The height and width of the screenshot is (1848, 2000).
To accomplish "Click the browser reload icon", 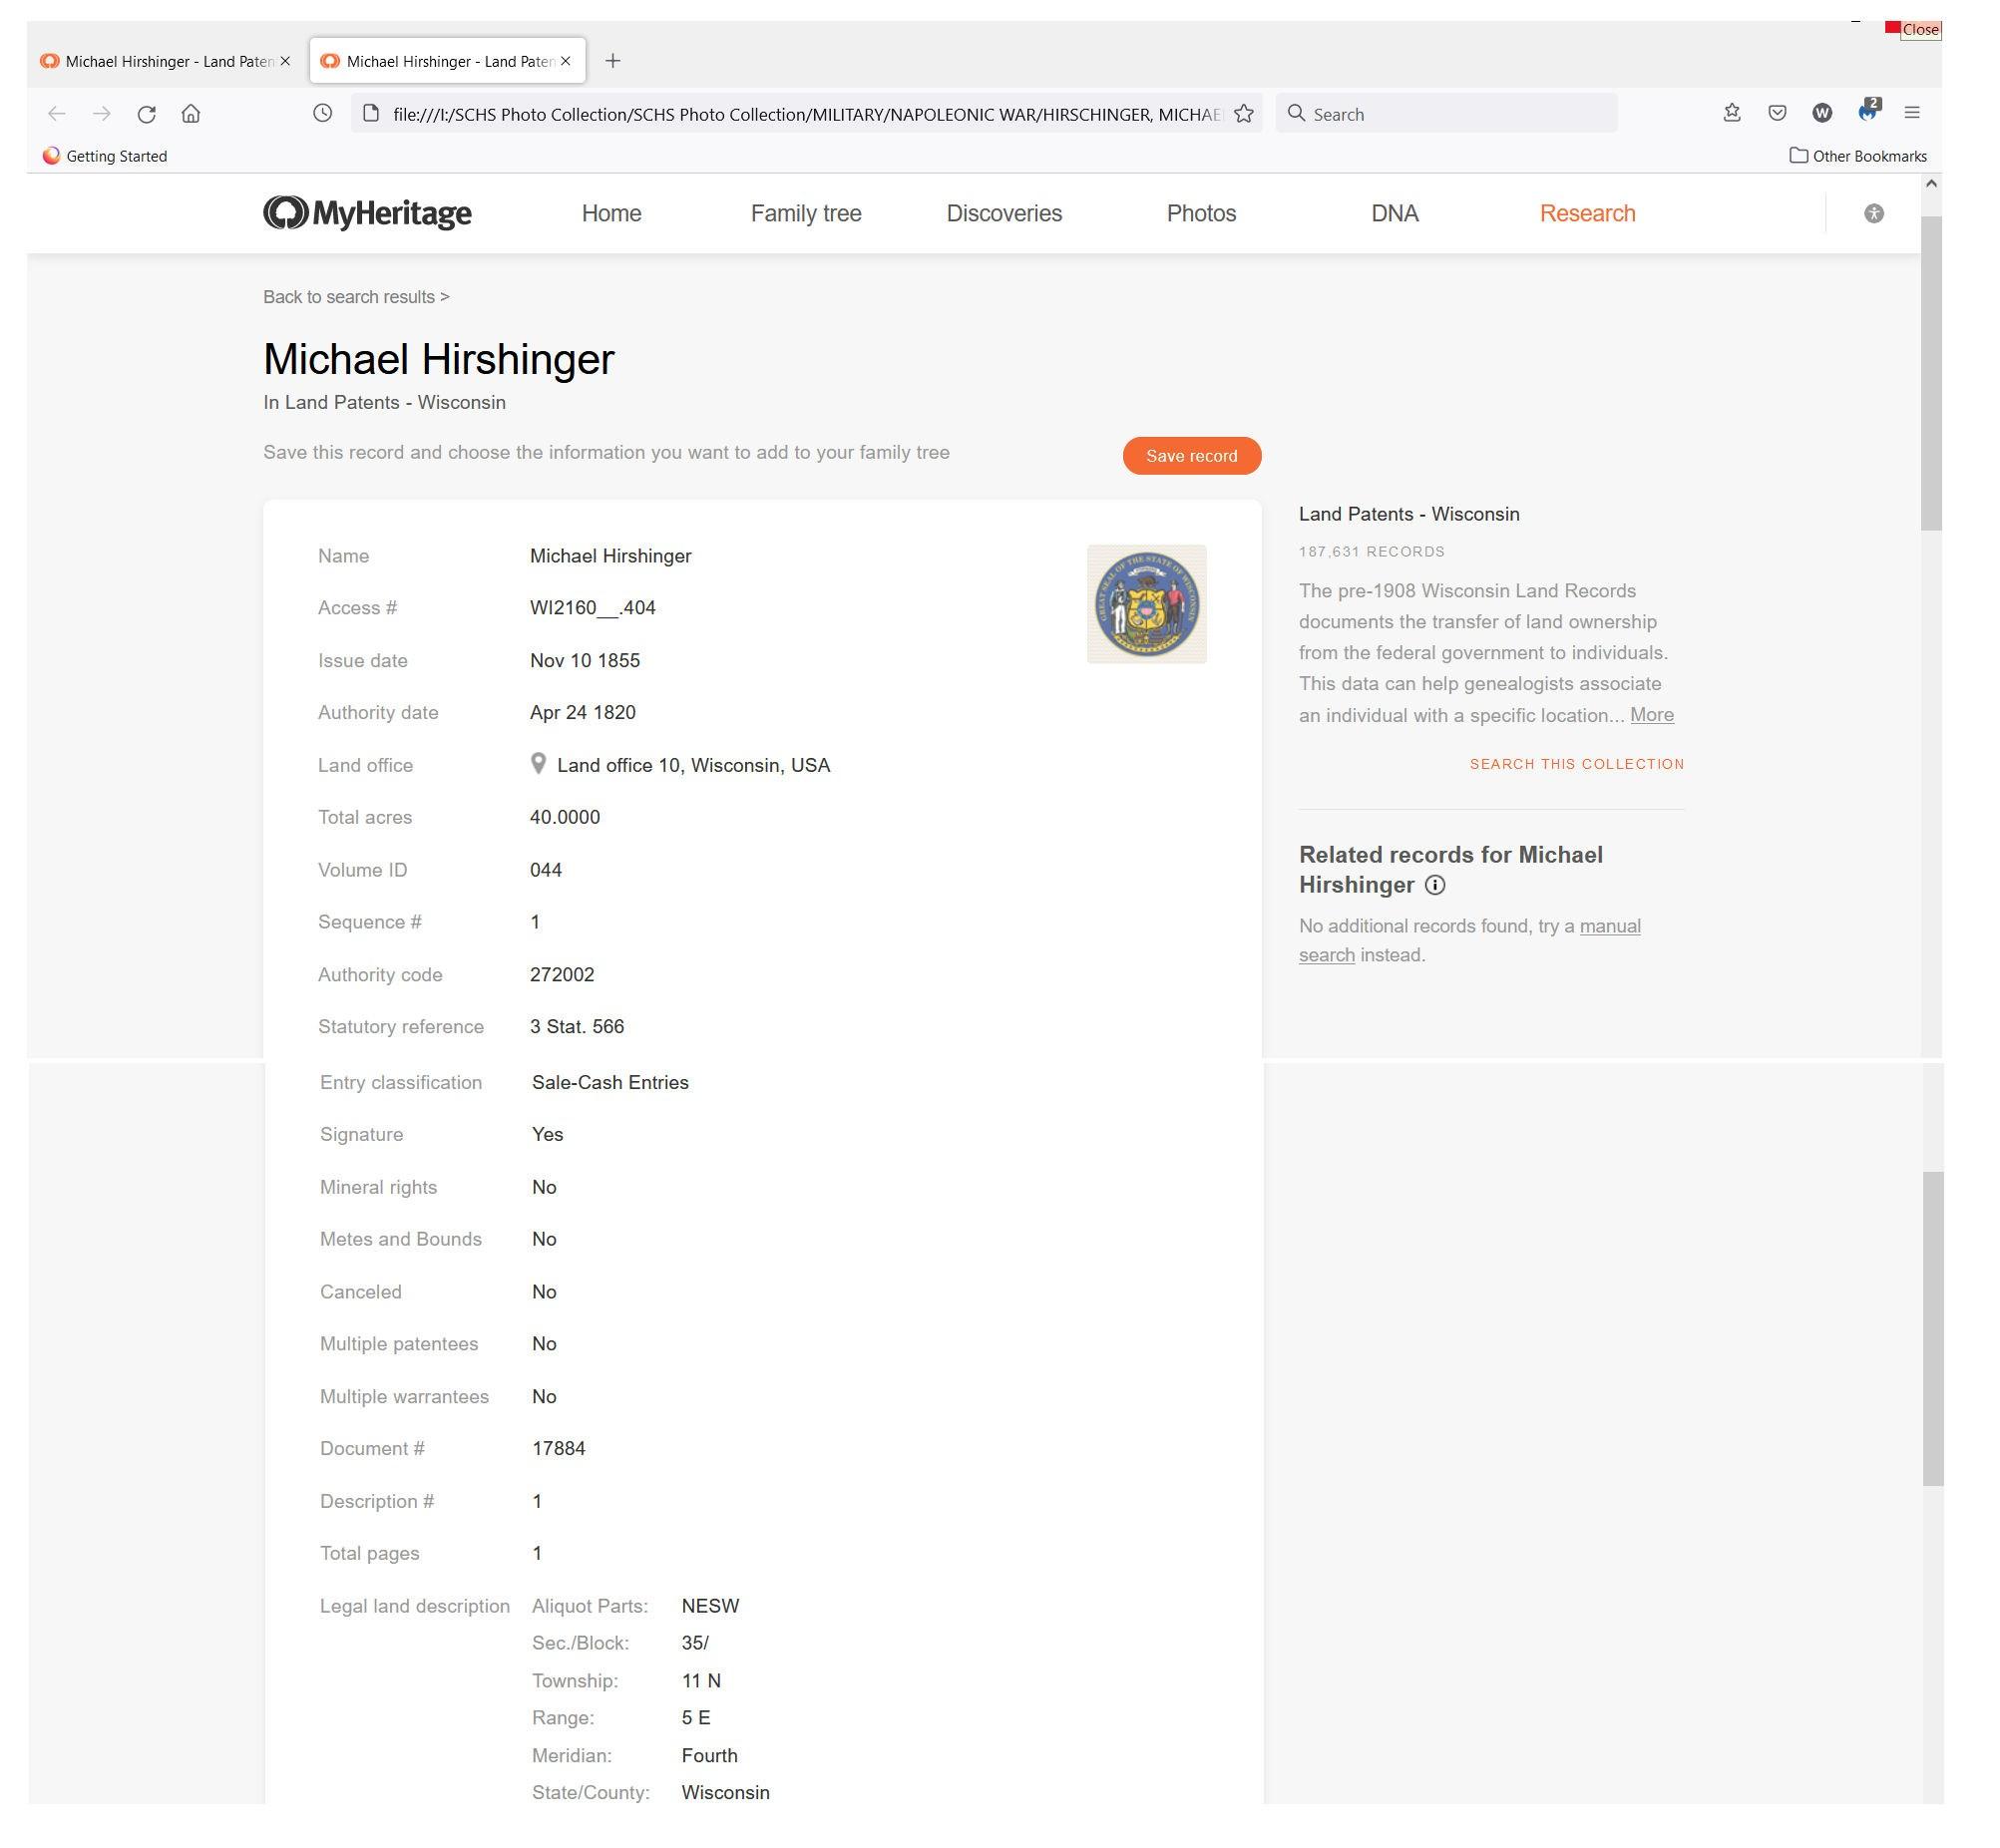I will click(x=146, y=114).
